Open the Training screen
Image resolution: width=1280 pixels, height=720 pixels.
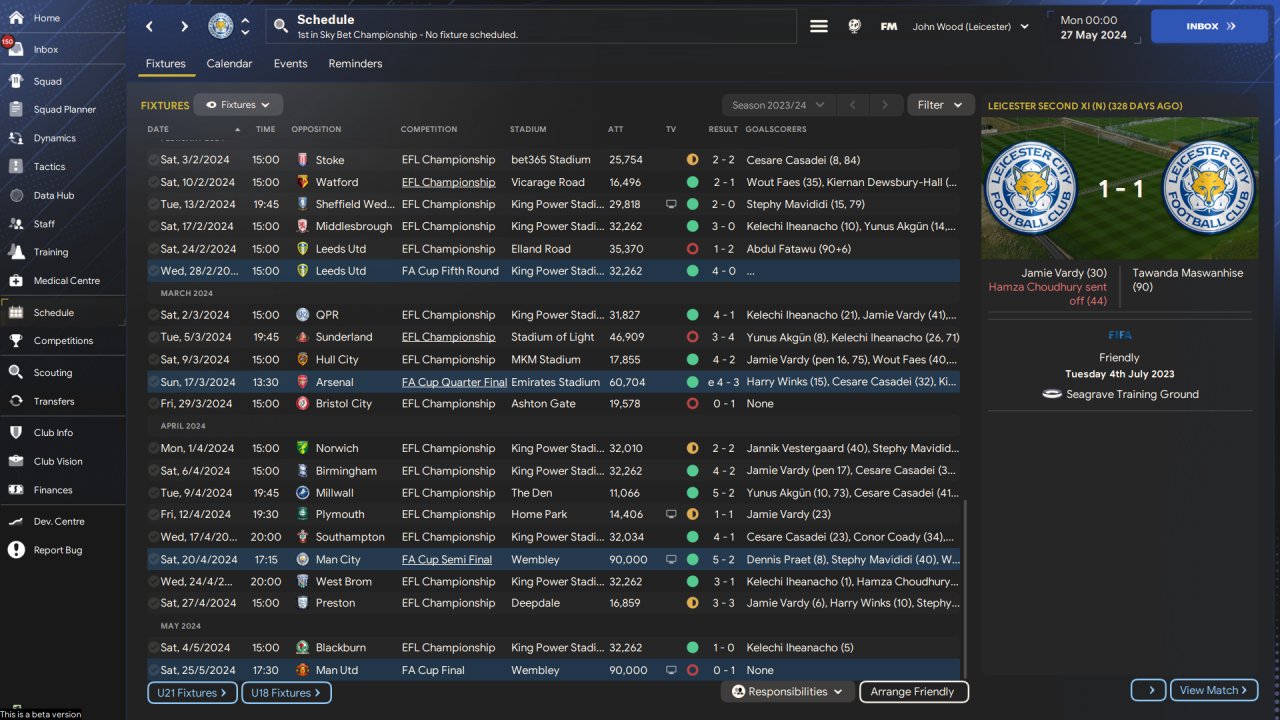pos(51,252)
